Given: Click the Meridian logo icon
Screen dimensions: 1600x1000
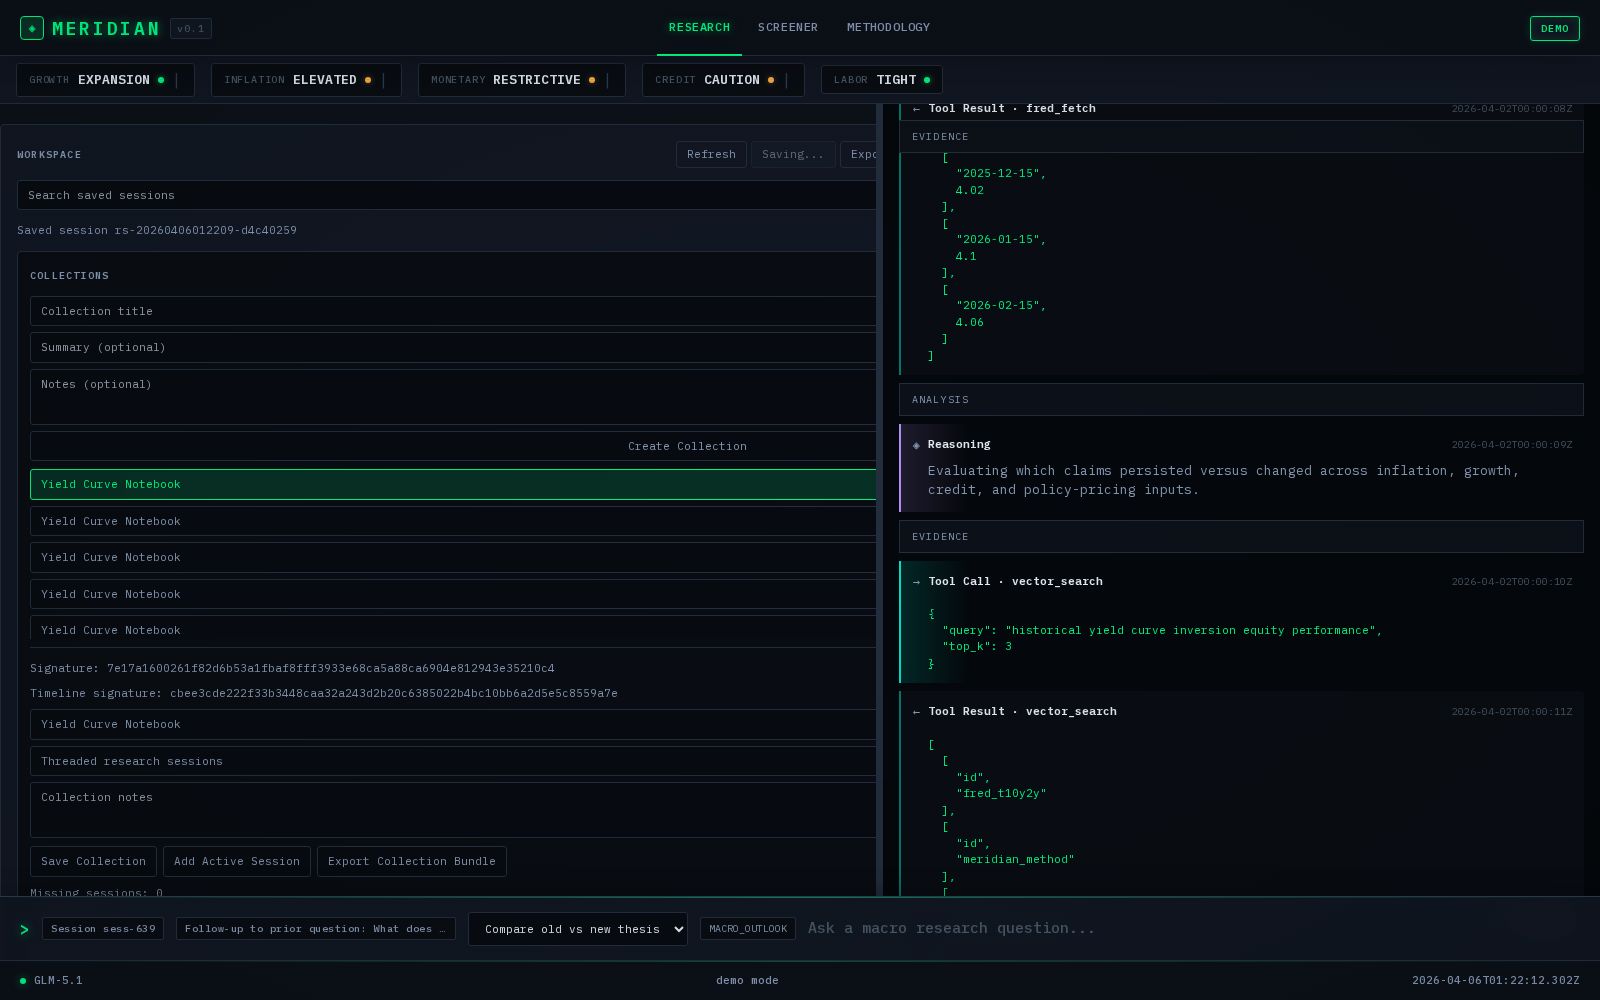Looking at the screenshot, I should 32,28.
